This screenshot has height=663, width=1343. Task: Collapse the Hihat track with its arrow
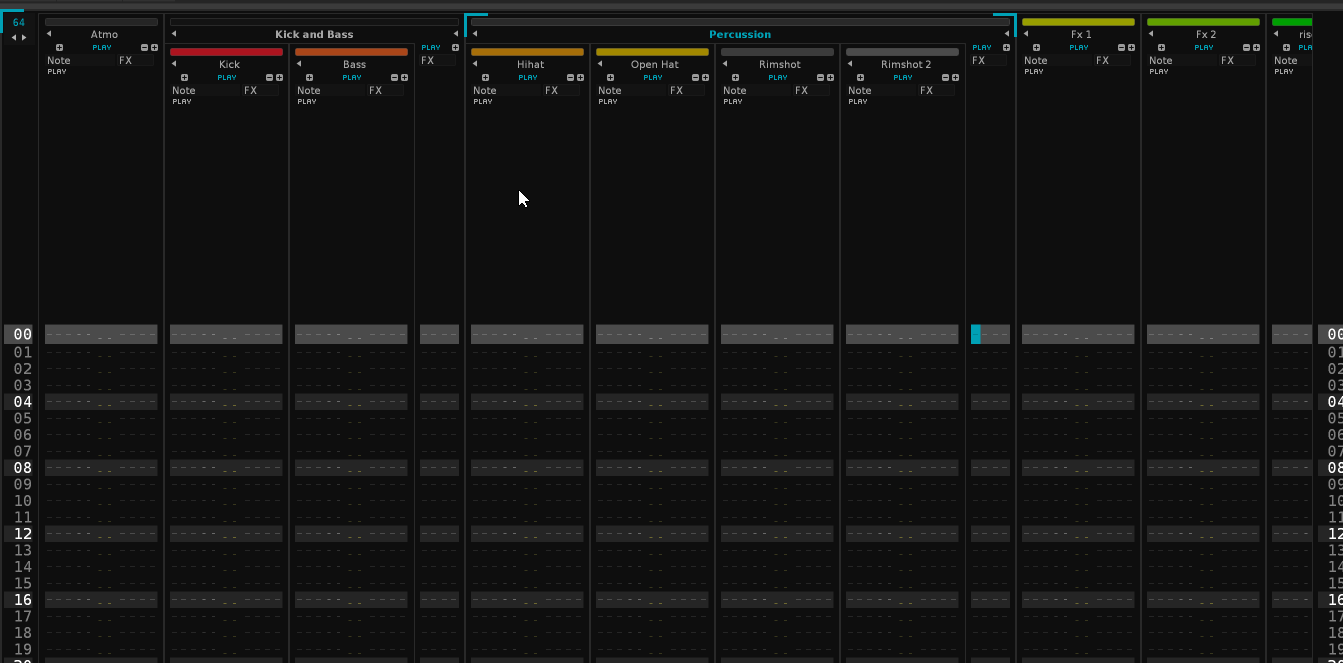tap(474, 64)
